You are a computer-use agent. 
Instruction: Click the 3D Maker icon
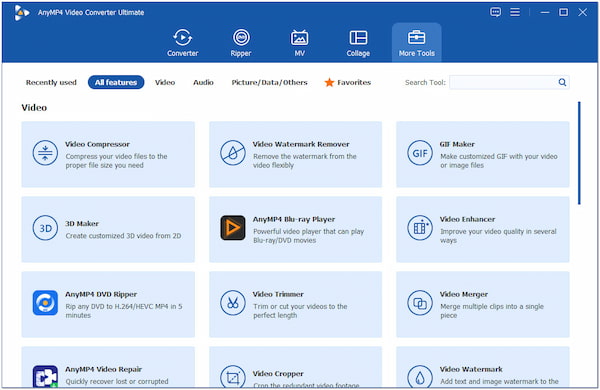point(45,228)
